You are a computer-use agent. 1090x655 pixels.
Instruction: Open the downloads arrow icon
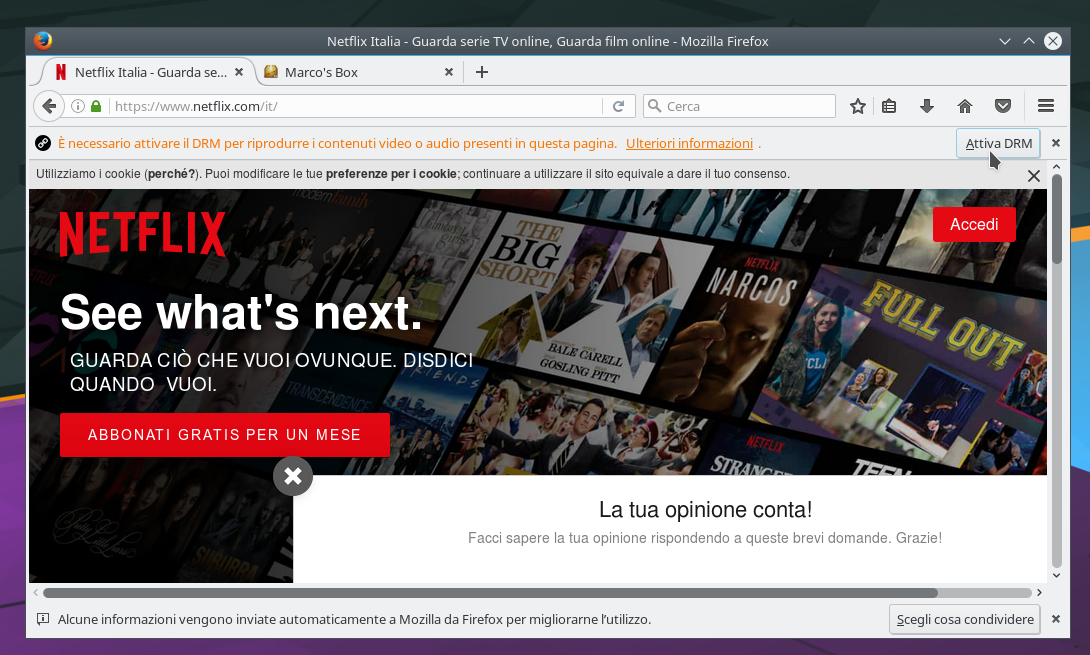(927, 106)
